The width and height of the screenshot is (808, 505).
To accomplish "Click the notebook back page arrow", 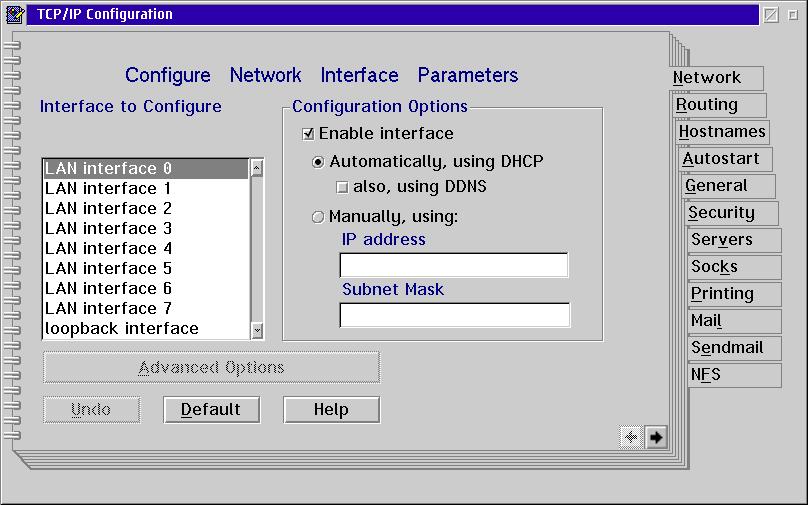I will click(x=631, y=437).
